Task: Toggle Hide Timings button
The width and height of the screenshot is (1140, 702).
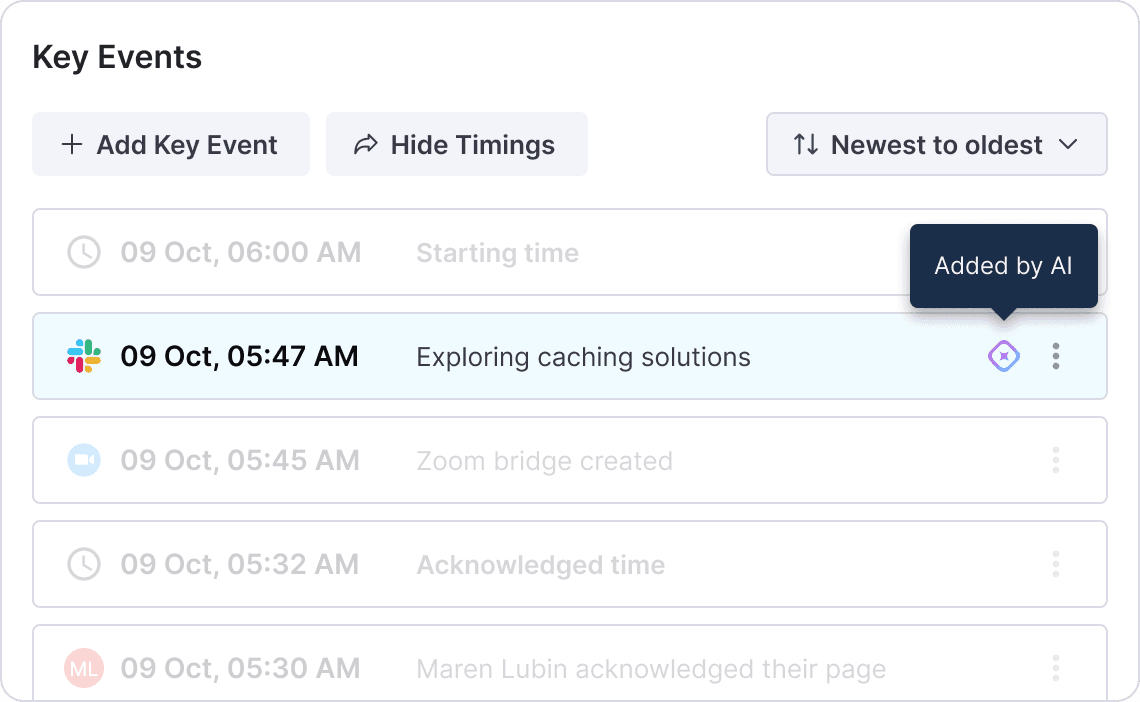Action: [x=457, y=144]
